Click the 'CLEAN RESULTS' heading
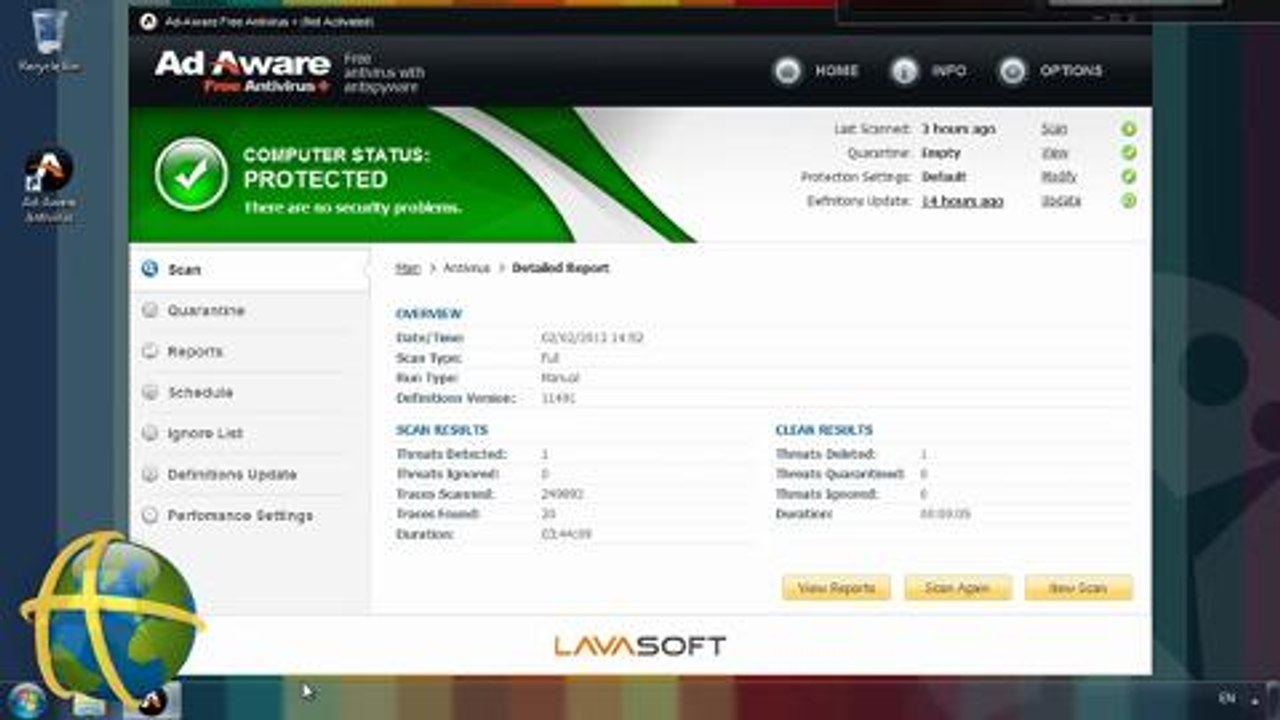The height and width of the screenshot is (720, 1280). (x=824, y=430)
